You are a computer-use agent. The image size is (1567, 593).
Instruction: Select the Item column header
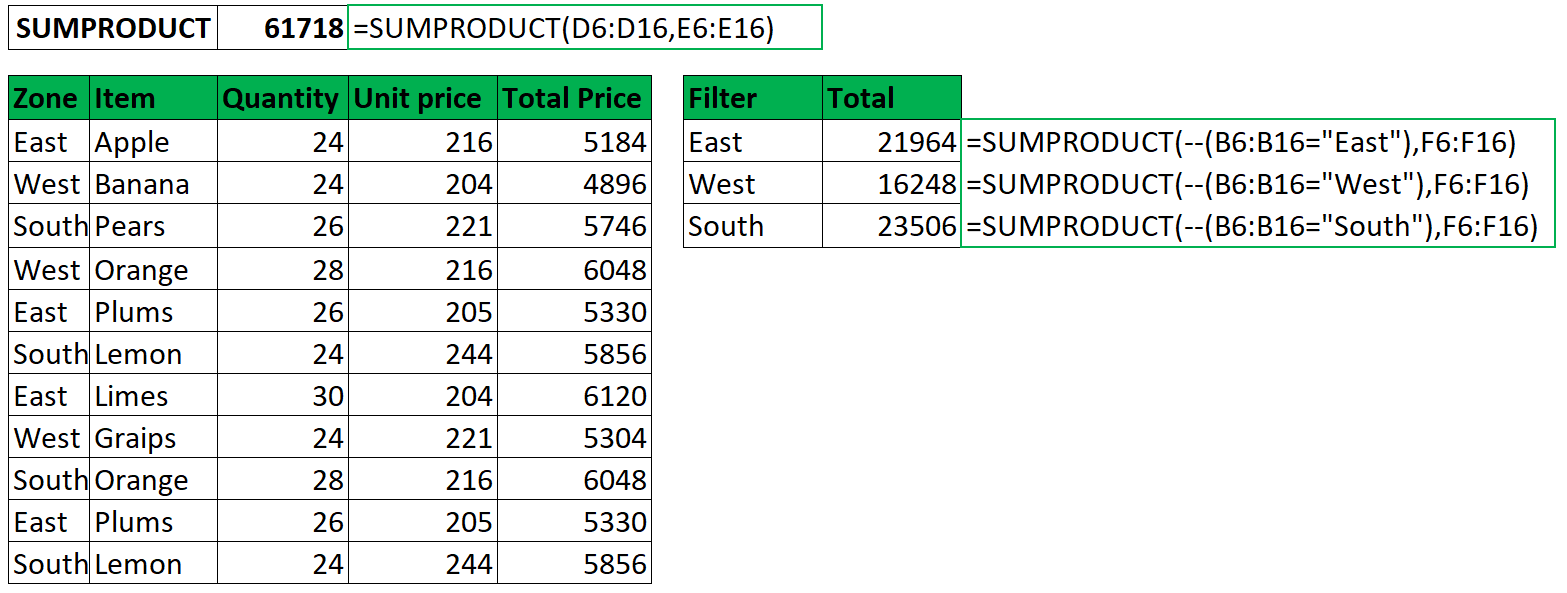pyautogui.click(x=153, y=98)
